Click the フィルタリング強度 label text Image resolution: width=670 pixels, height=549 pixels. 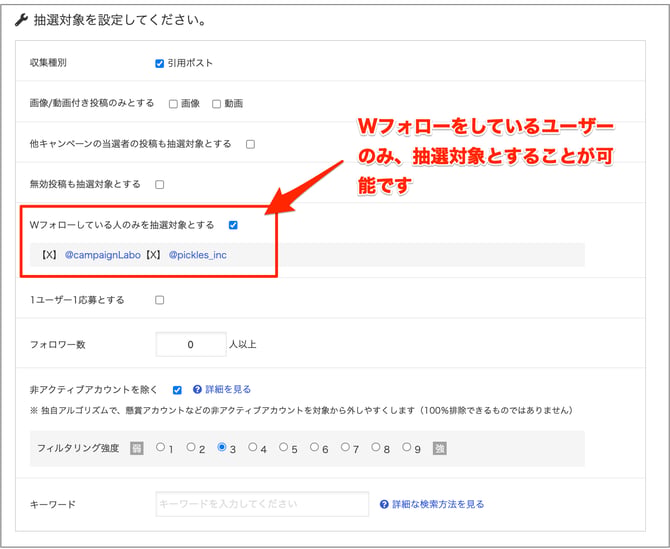[x=78, y=448]
